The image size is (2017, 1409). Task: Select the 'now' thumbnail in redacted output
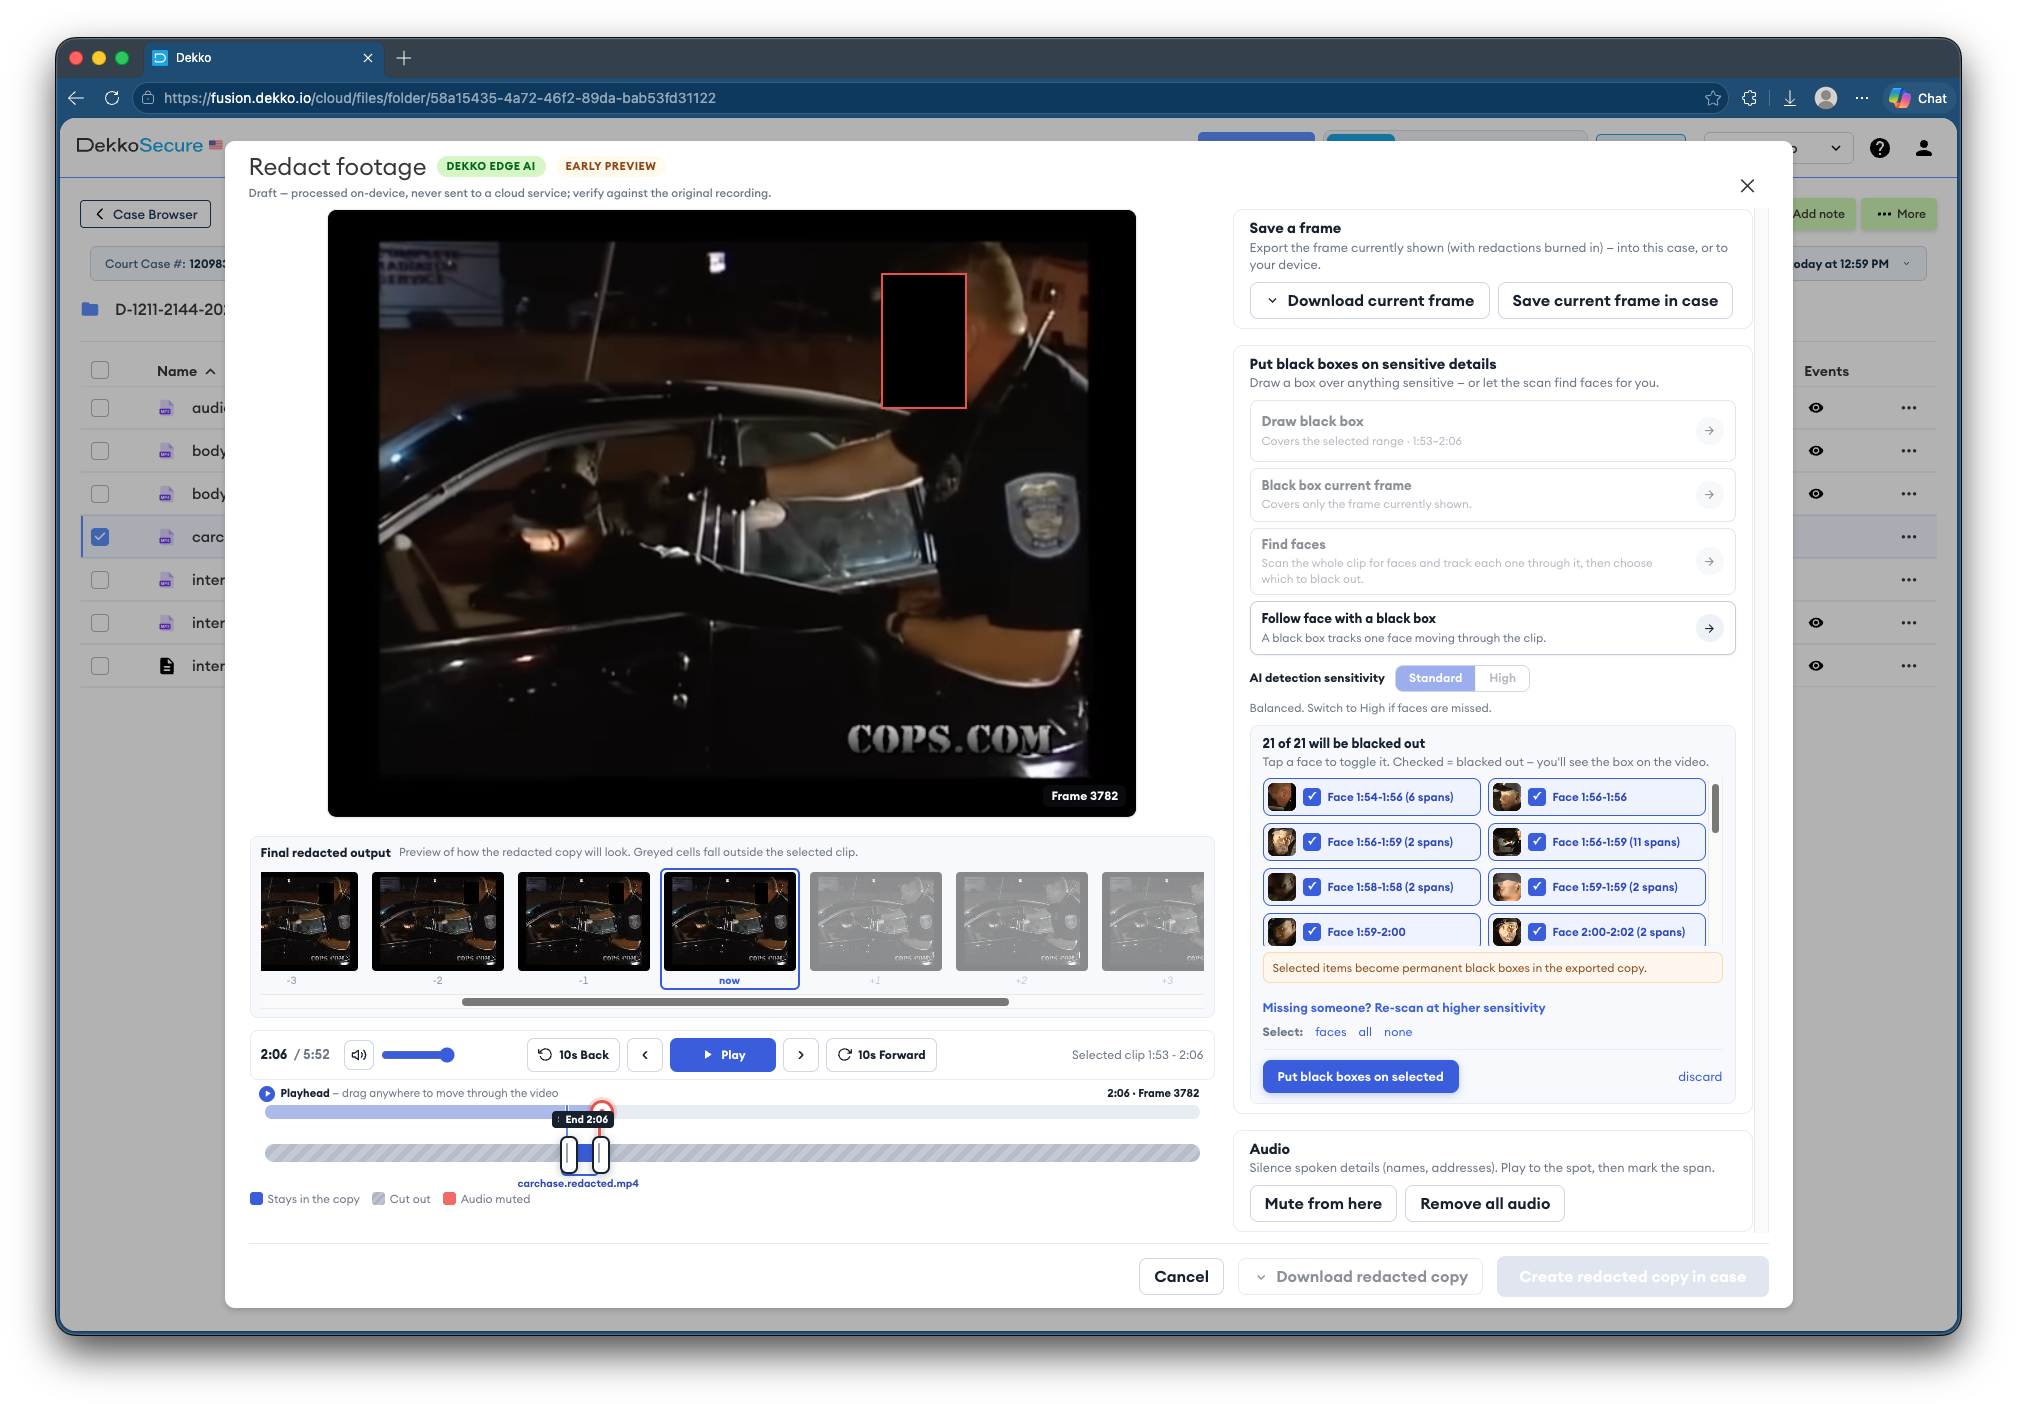click(729, 928)
